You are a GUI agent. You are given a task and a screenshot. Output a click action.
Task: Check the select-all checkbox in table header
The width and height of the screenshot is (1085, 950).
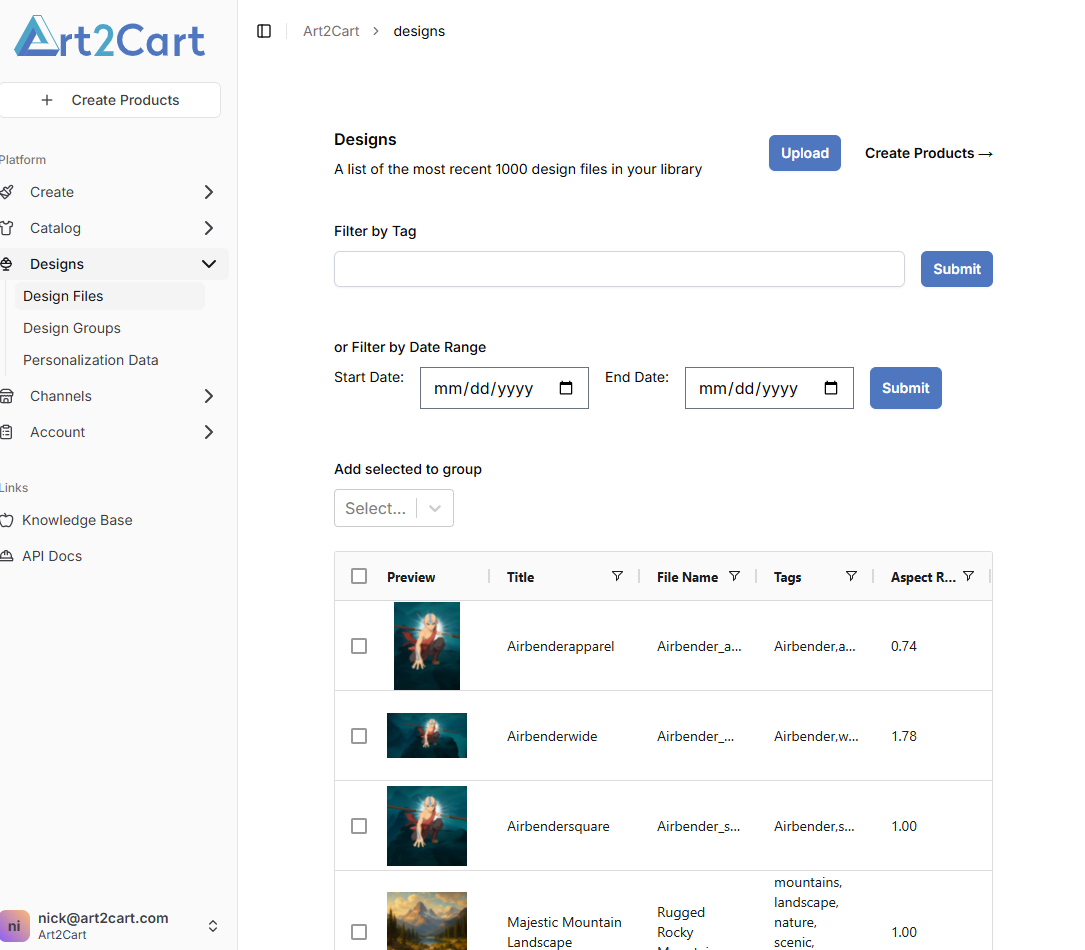(359, 576)
